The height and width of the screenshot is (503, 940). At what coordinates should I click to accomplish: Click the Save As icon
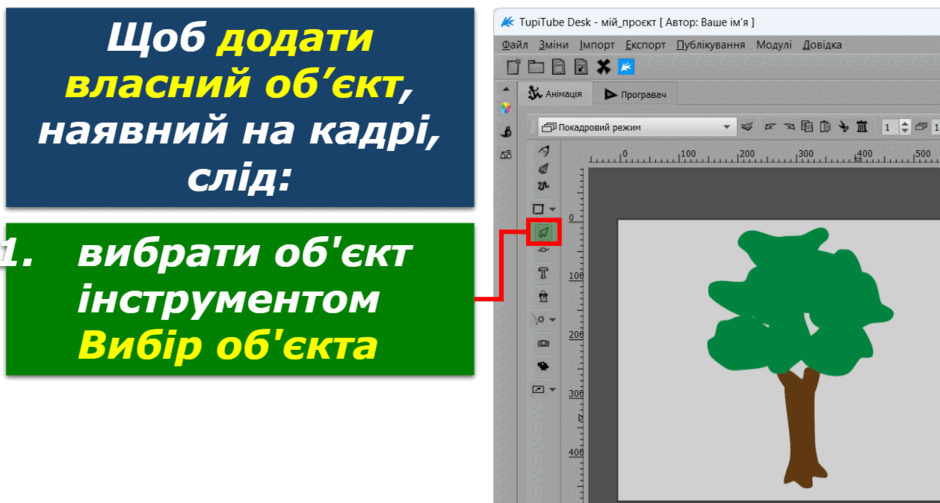coord(580,67)
